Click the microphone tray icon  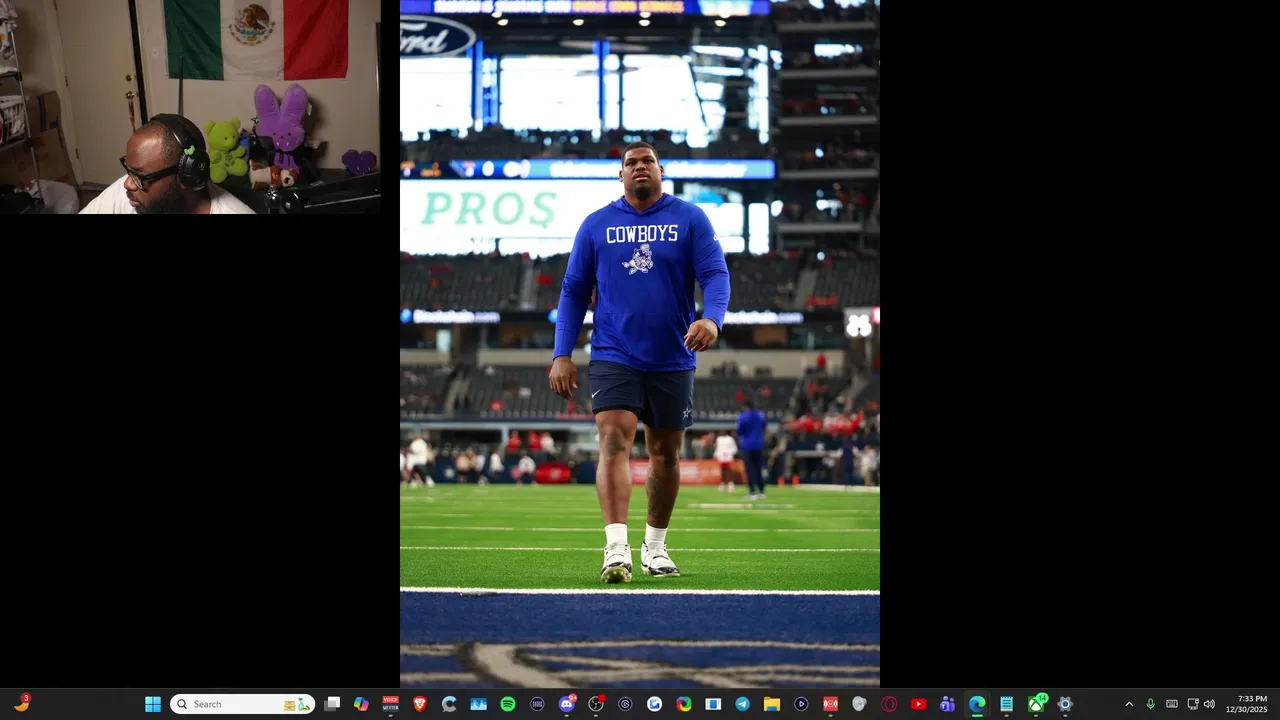coord(1150,704)
